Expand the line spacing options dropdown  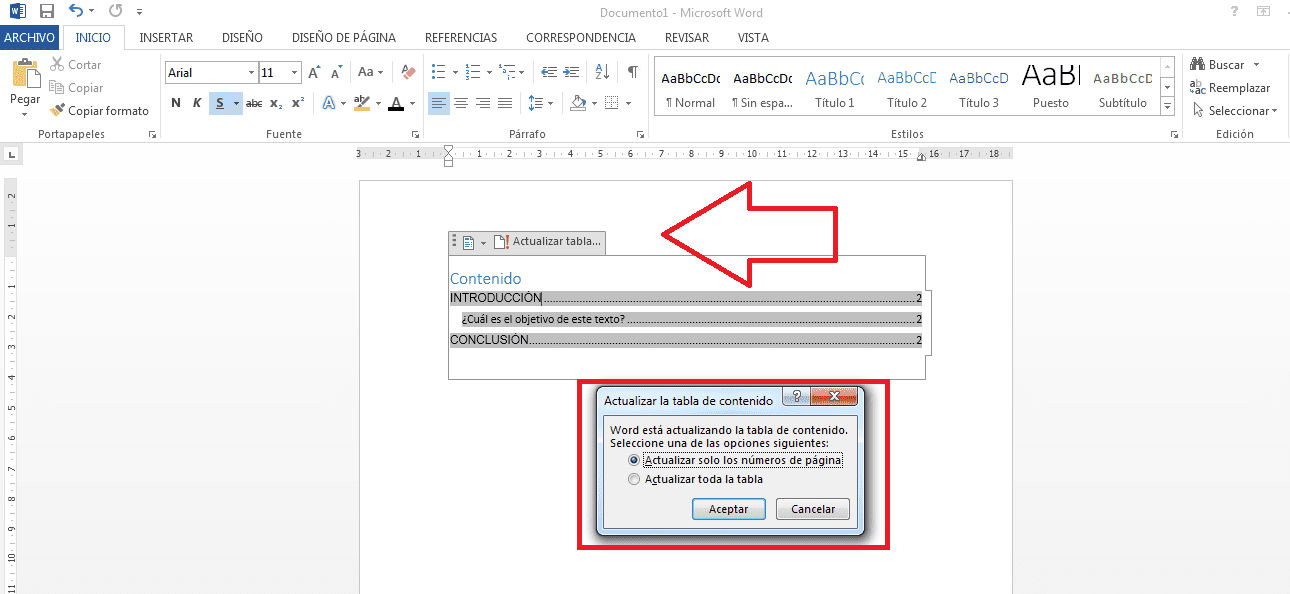pos(547,102)
